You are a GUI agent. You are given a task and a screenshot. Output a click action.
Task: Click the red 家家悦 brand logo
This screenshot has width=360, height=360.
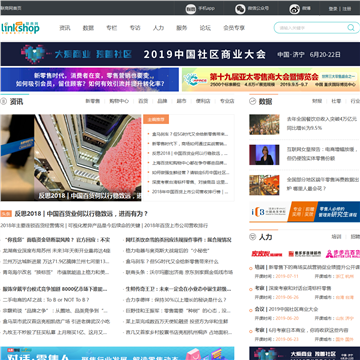click(267, 254)
